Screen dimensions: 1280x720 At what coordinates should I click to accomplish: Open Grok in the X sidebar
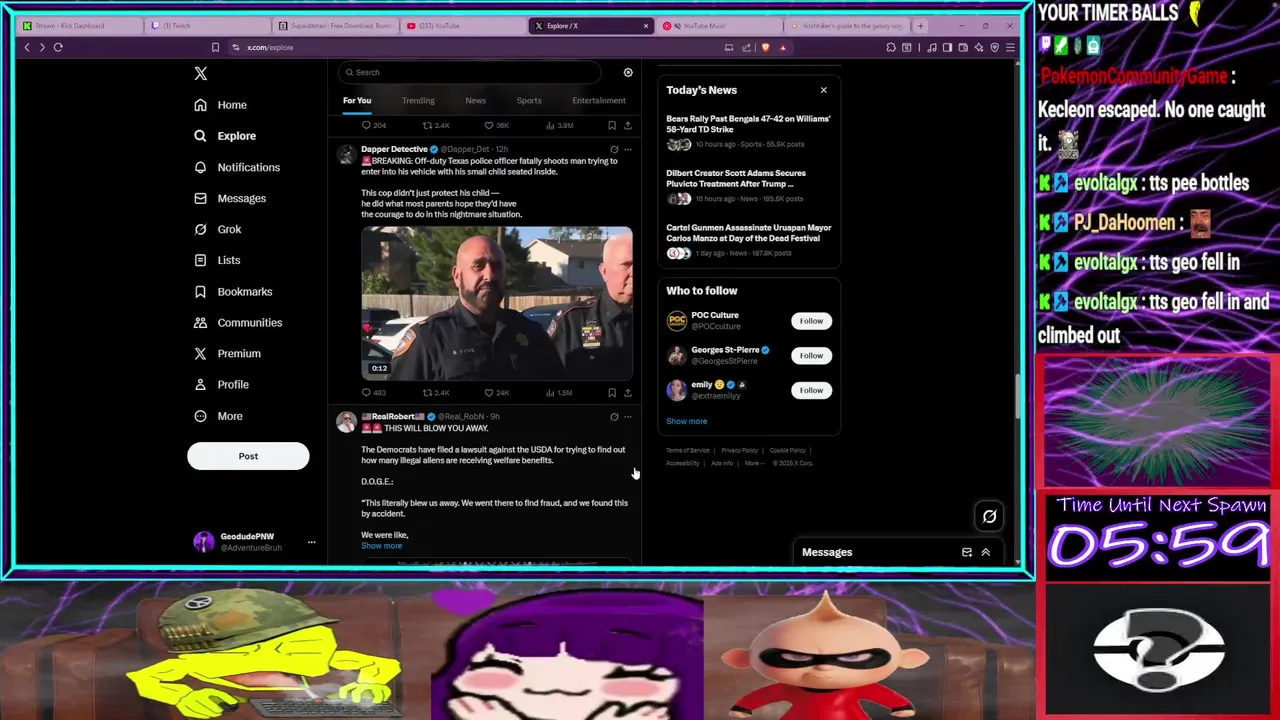tap(218, 229)
